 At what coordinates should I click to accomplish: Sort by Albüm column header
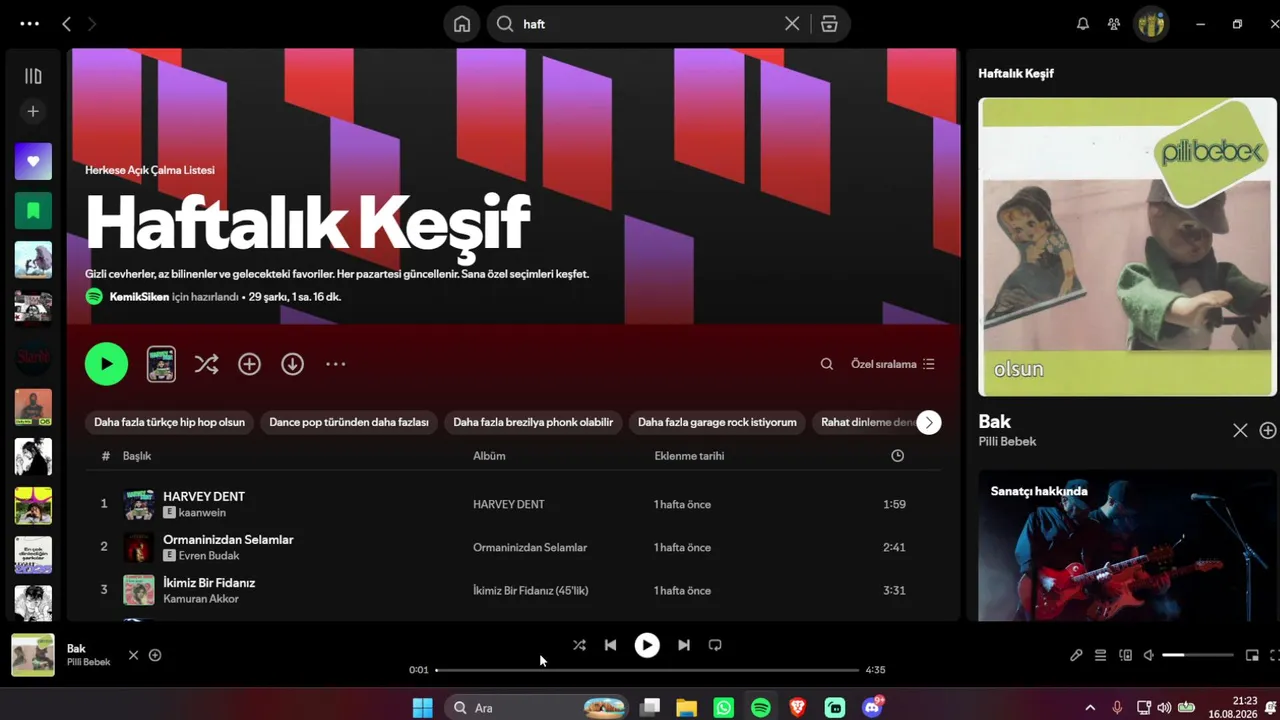tap(489, 456)
